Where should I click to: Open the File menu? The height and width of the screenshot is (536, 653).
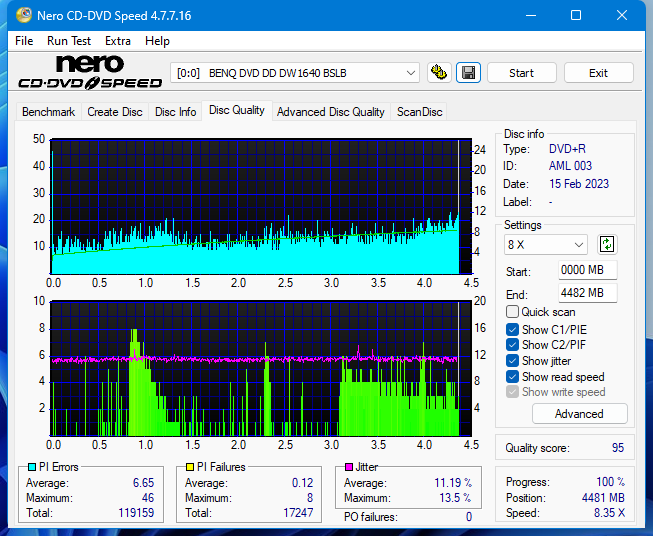(x=24, y=41)
